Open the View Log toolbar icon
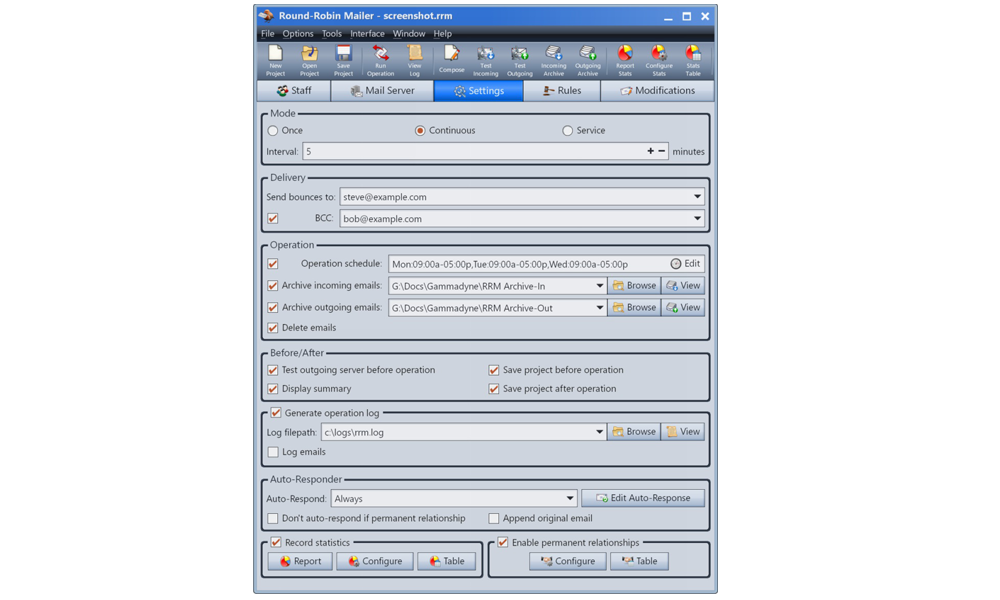 pos(414,60)
